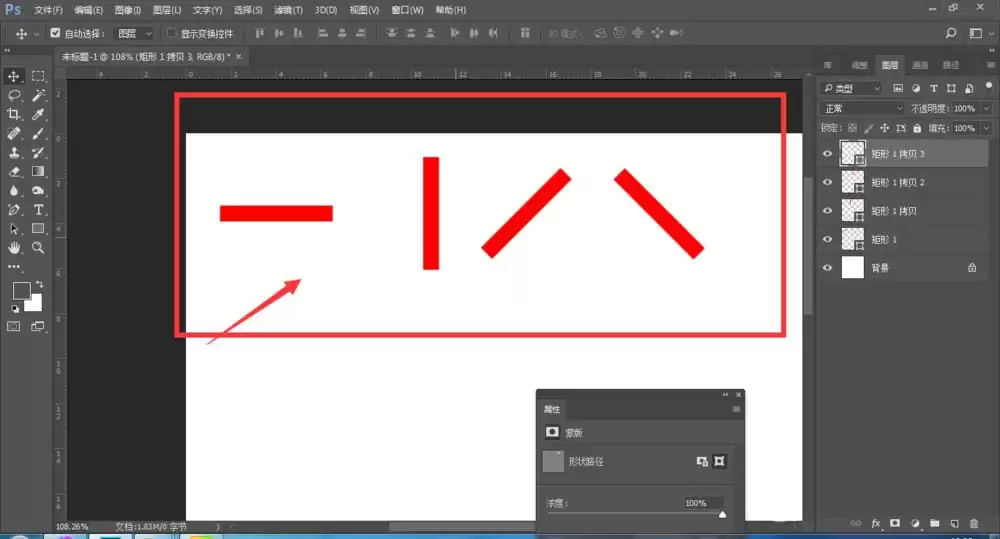Viewport: 1000px width, 539px height.
Task: Open the 滤镜(T) menu
Action: [x=288, y=10]
